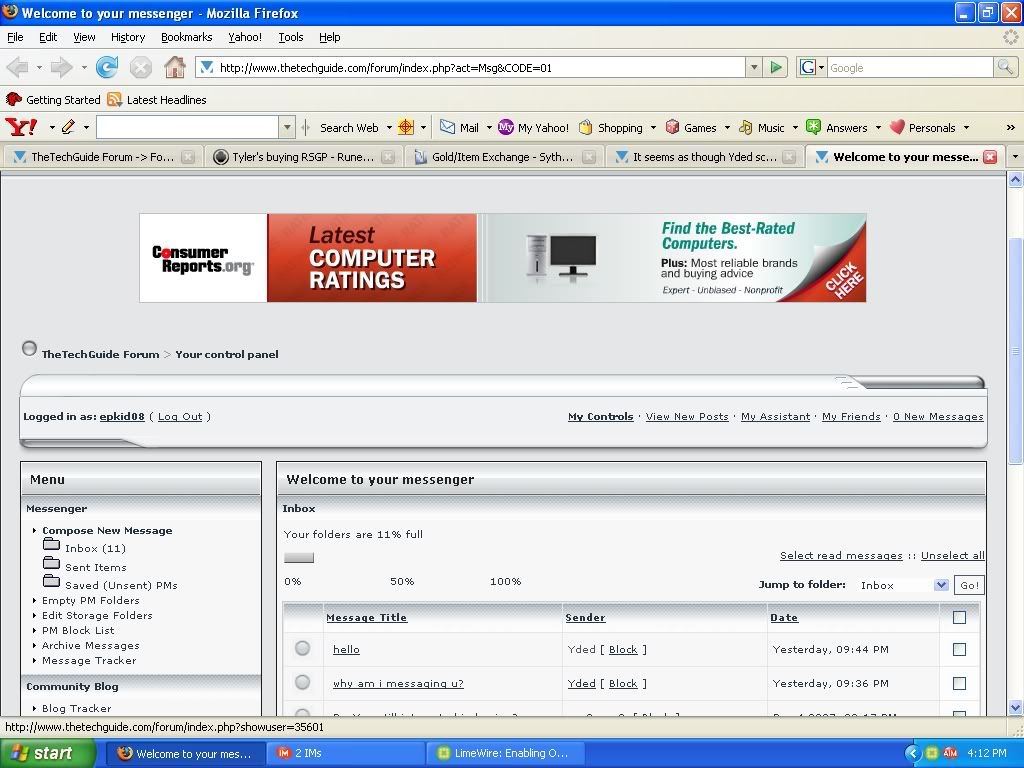Tick the select-all checkbox in header
The width and height of the screenshot is (1024, 768).
[x=959, y=618]
